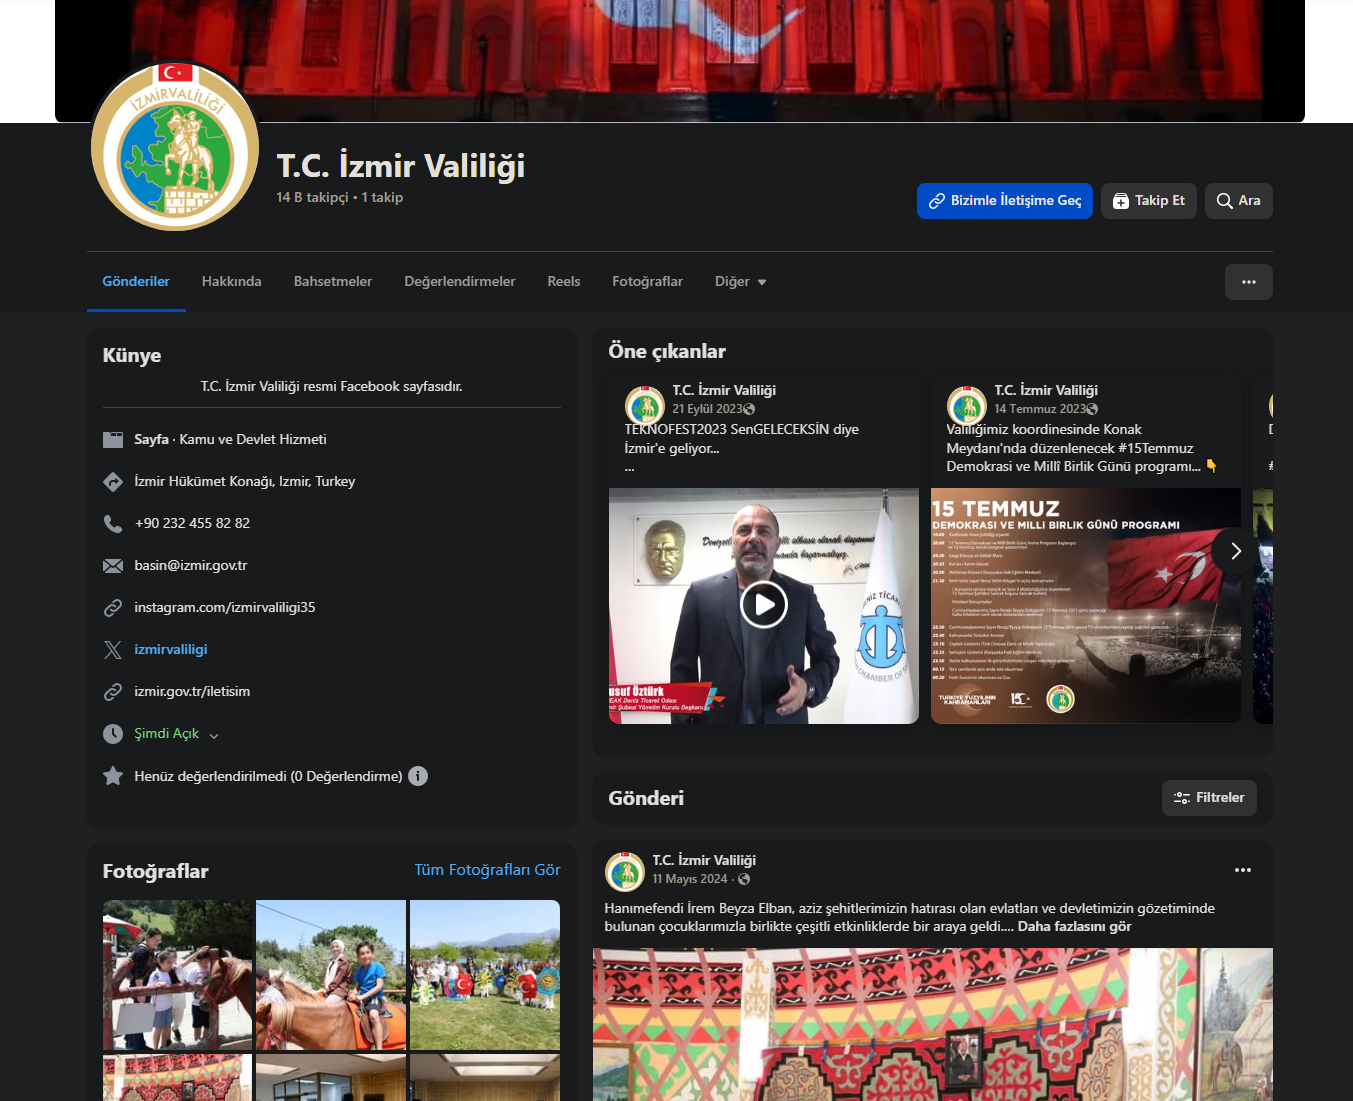The width and height of the screenshot is (1353, 1101).
Task: Click the info icon beside rating text
Action: point(418,776)
